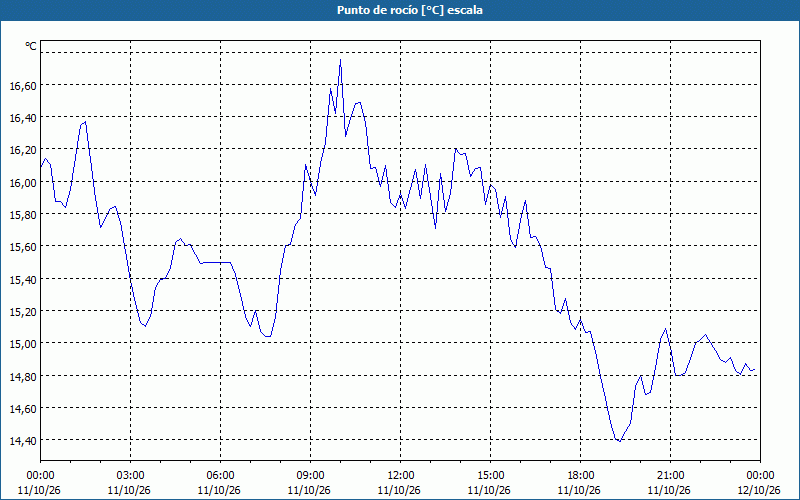This screenshot has width=800, height=500.
Task: Click the '11/10/26' date beneath first 00:00
Action: 39,490
